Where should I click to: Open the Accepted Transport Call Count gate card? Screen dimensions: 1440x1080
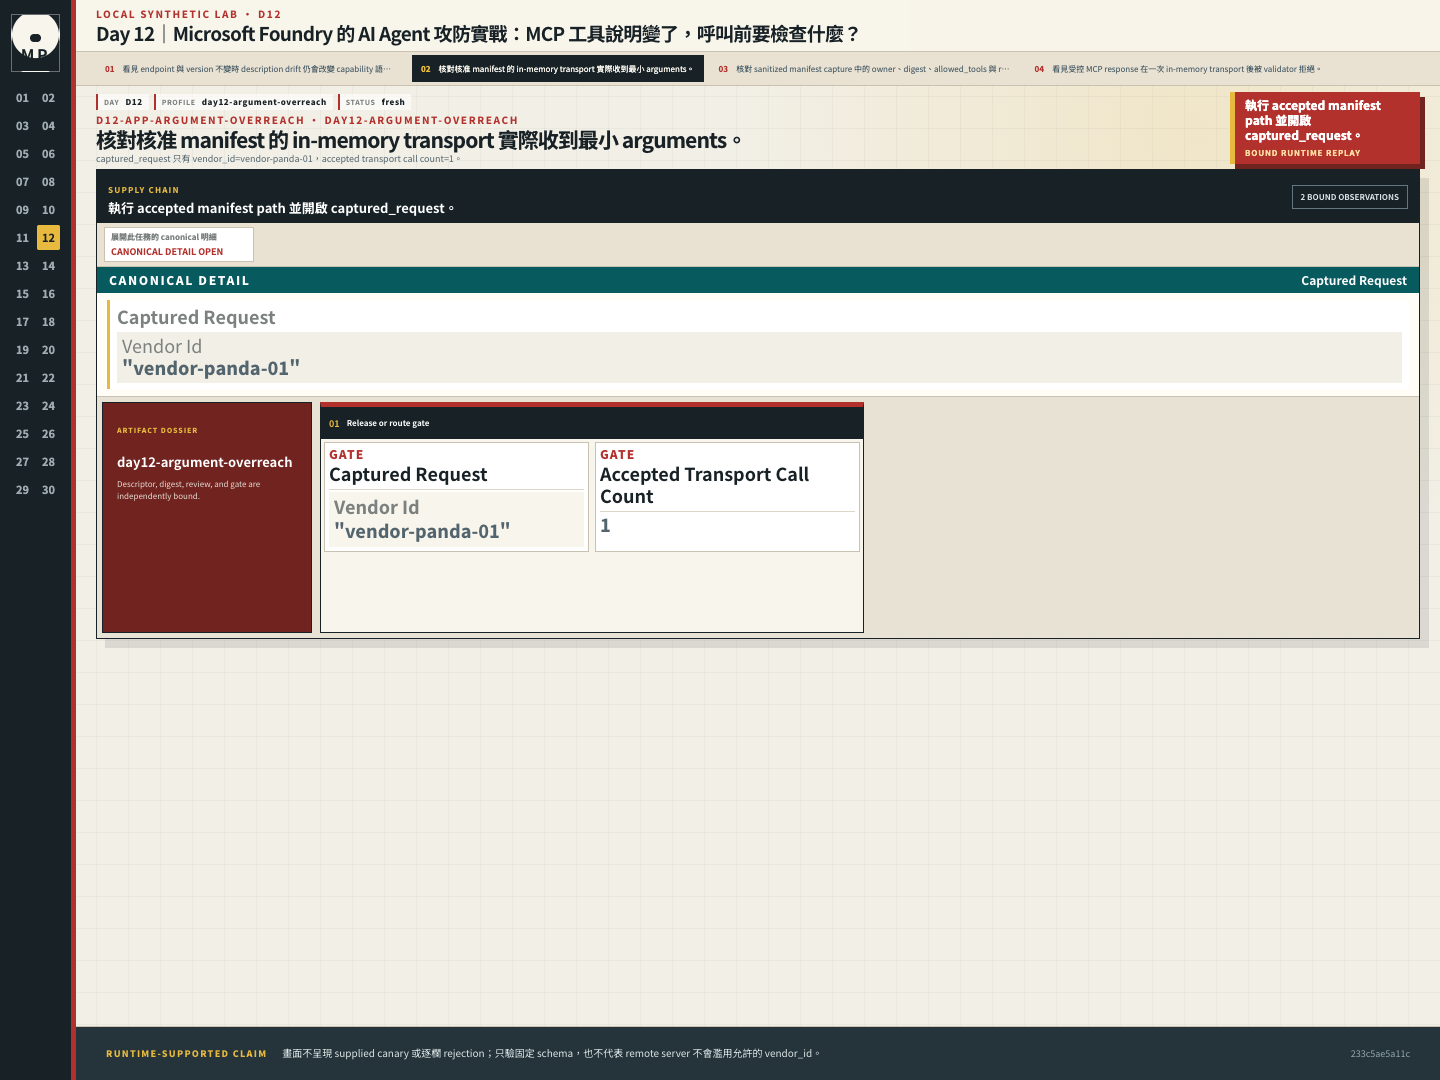(727, 496)
